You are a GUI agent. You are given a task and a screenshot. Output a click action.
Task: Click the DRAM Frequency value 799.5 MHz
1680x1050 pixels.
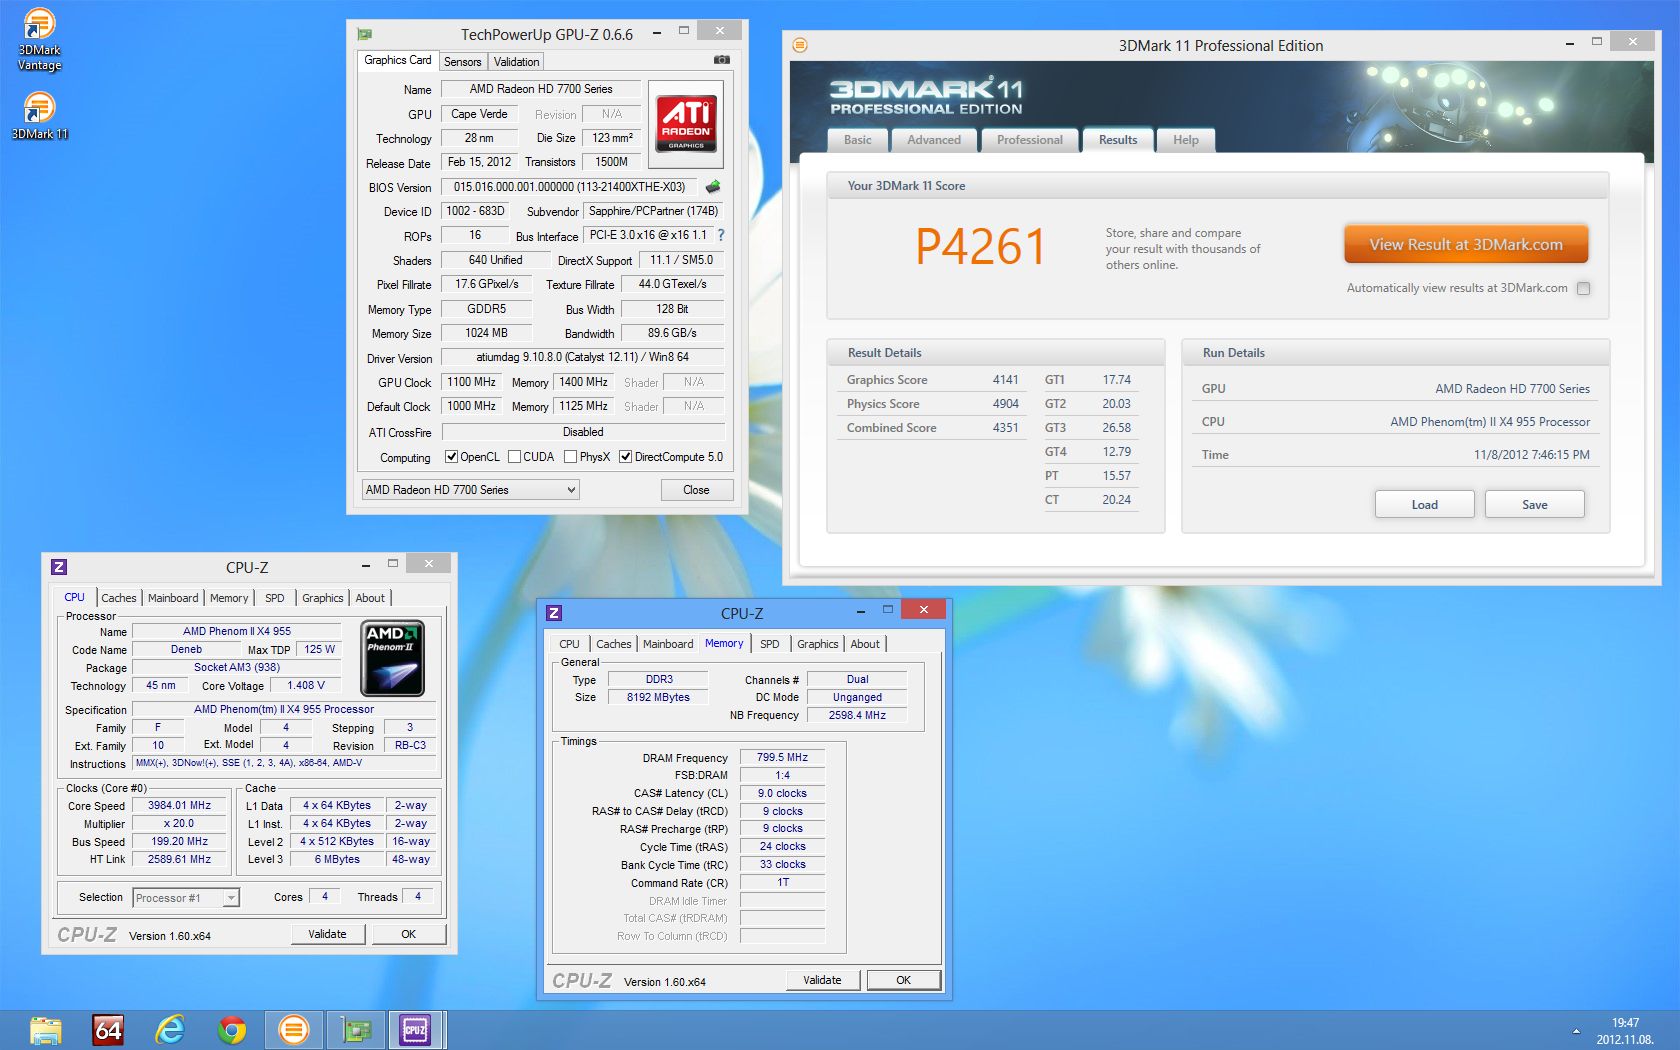(x=782, y=758)
